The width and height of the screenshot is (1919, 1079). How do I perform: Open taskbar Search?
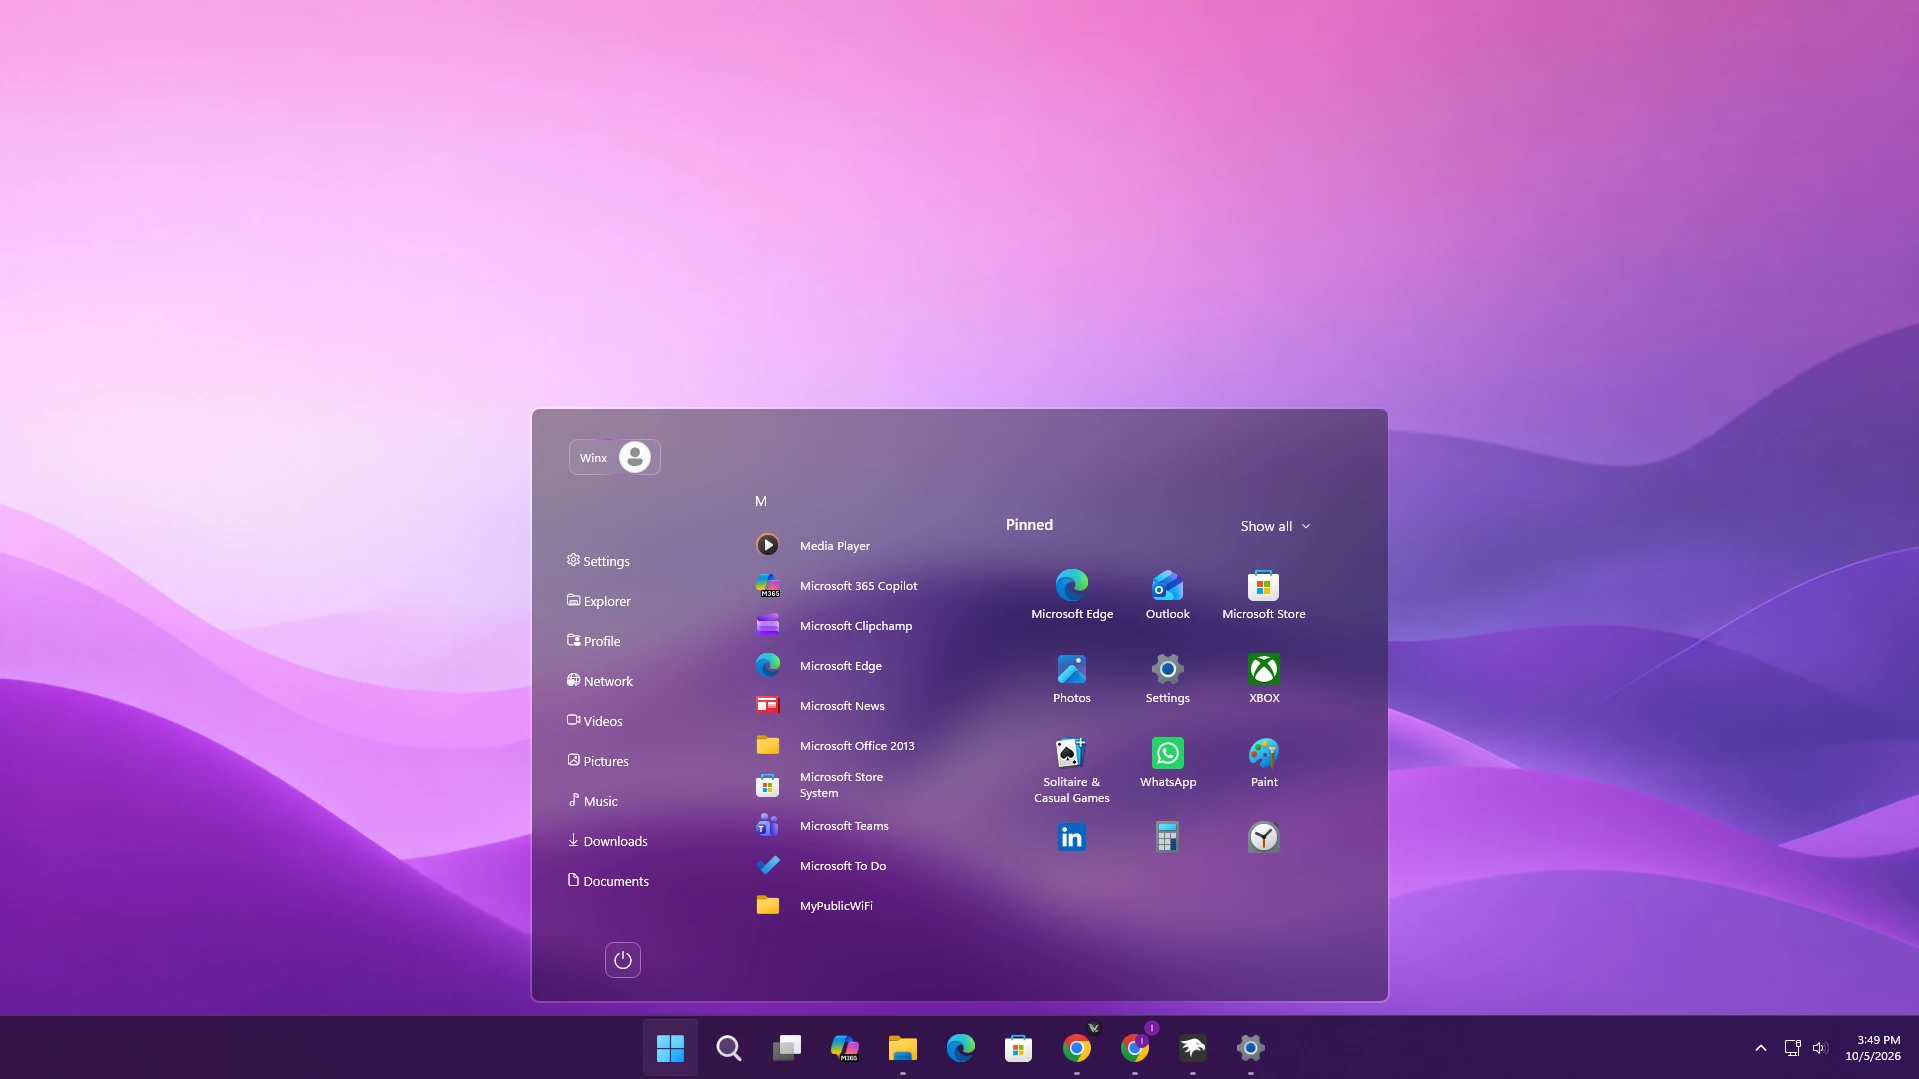click(728, 1048)
